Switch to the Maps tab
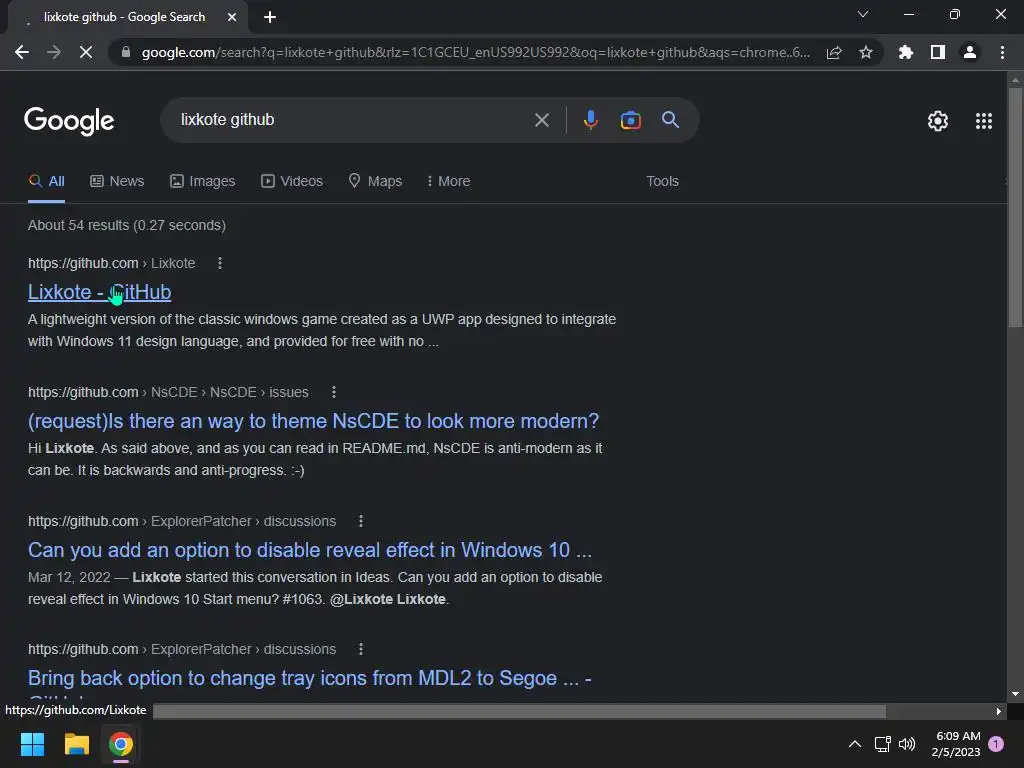 pos(376,181)
